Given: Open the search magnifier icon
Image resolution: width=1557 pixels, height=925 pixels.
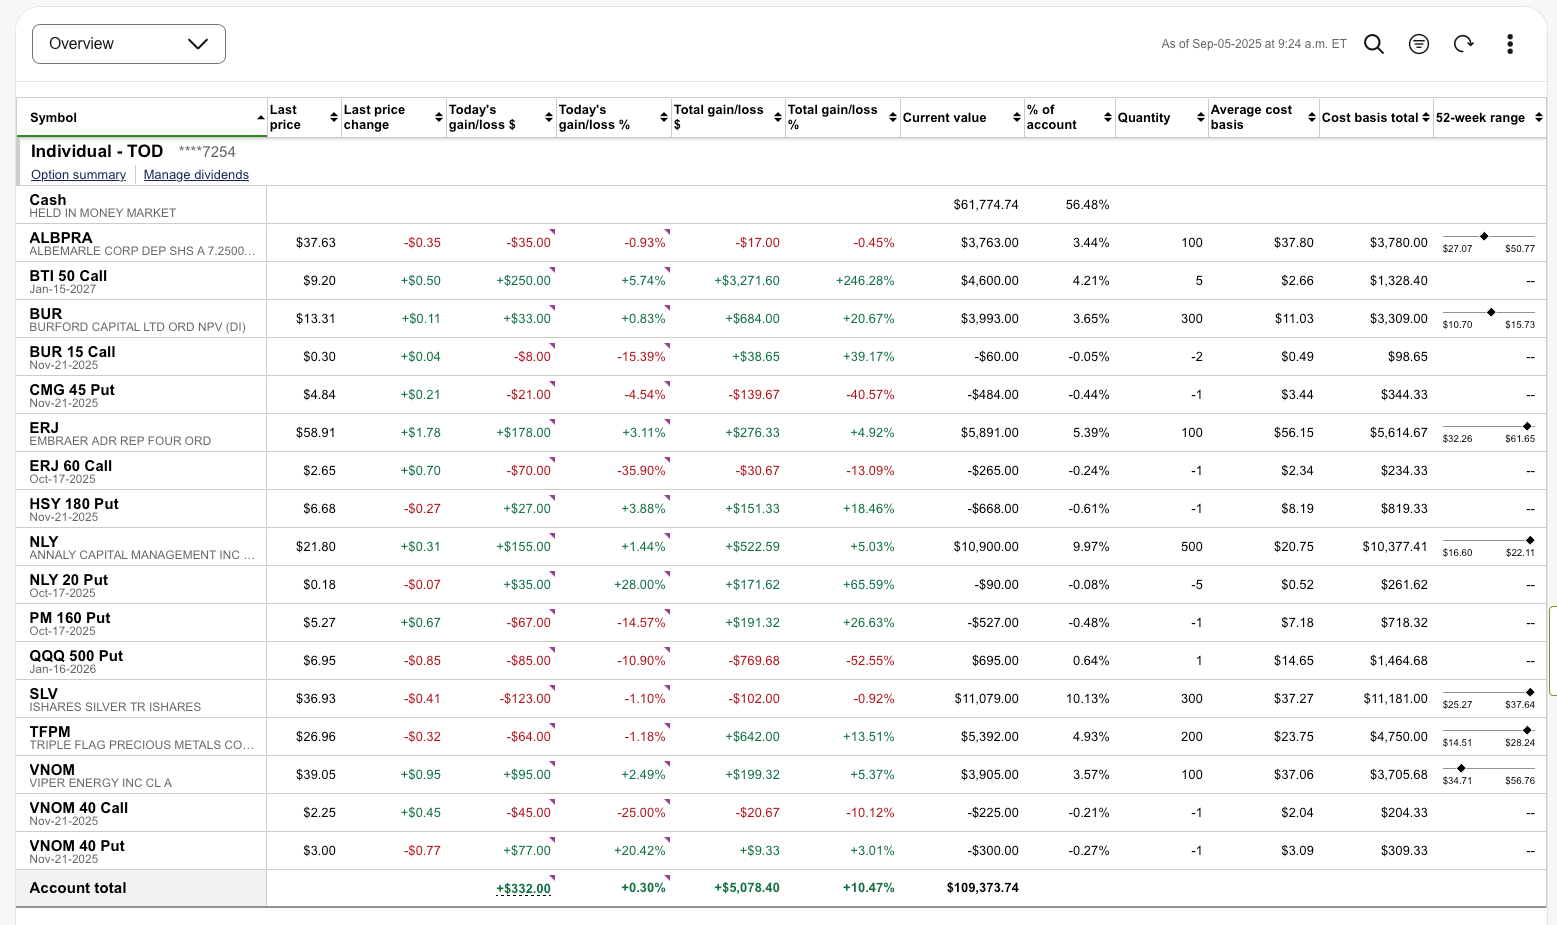Looking at the screenshot, I should 1374,44.
